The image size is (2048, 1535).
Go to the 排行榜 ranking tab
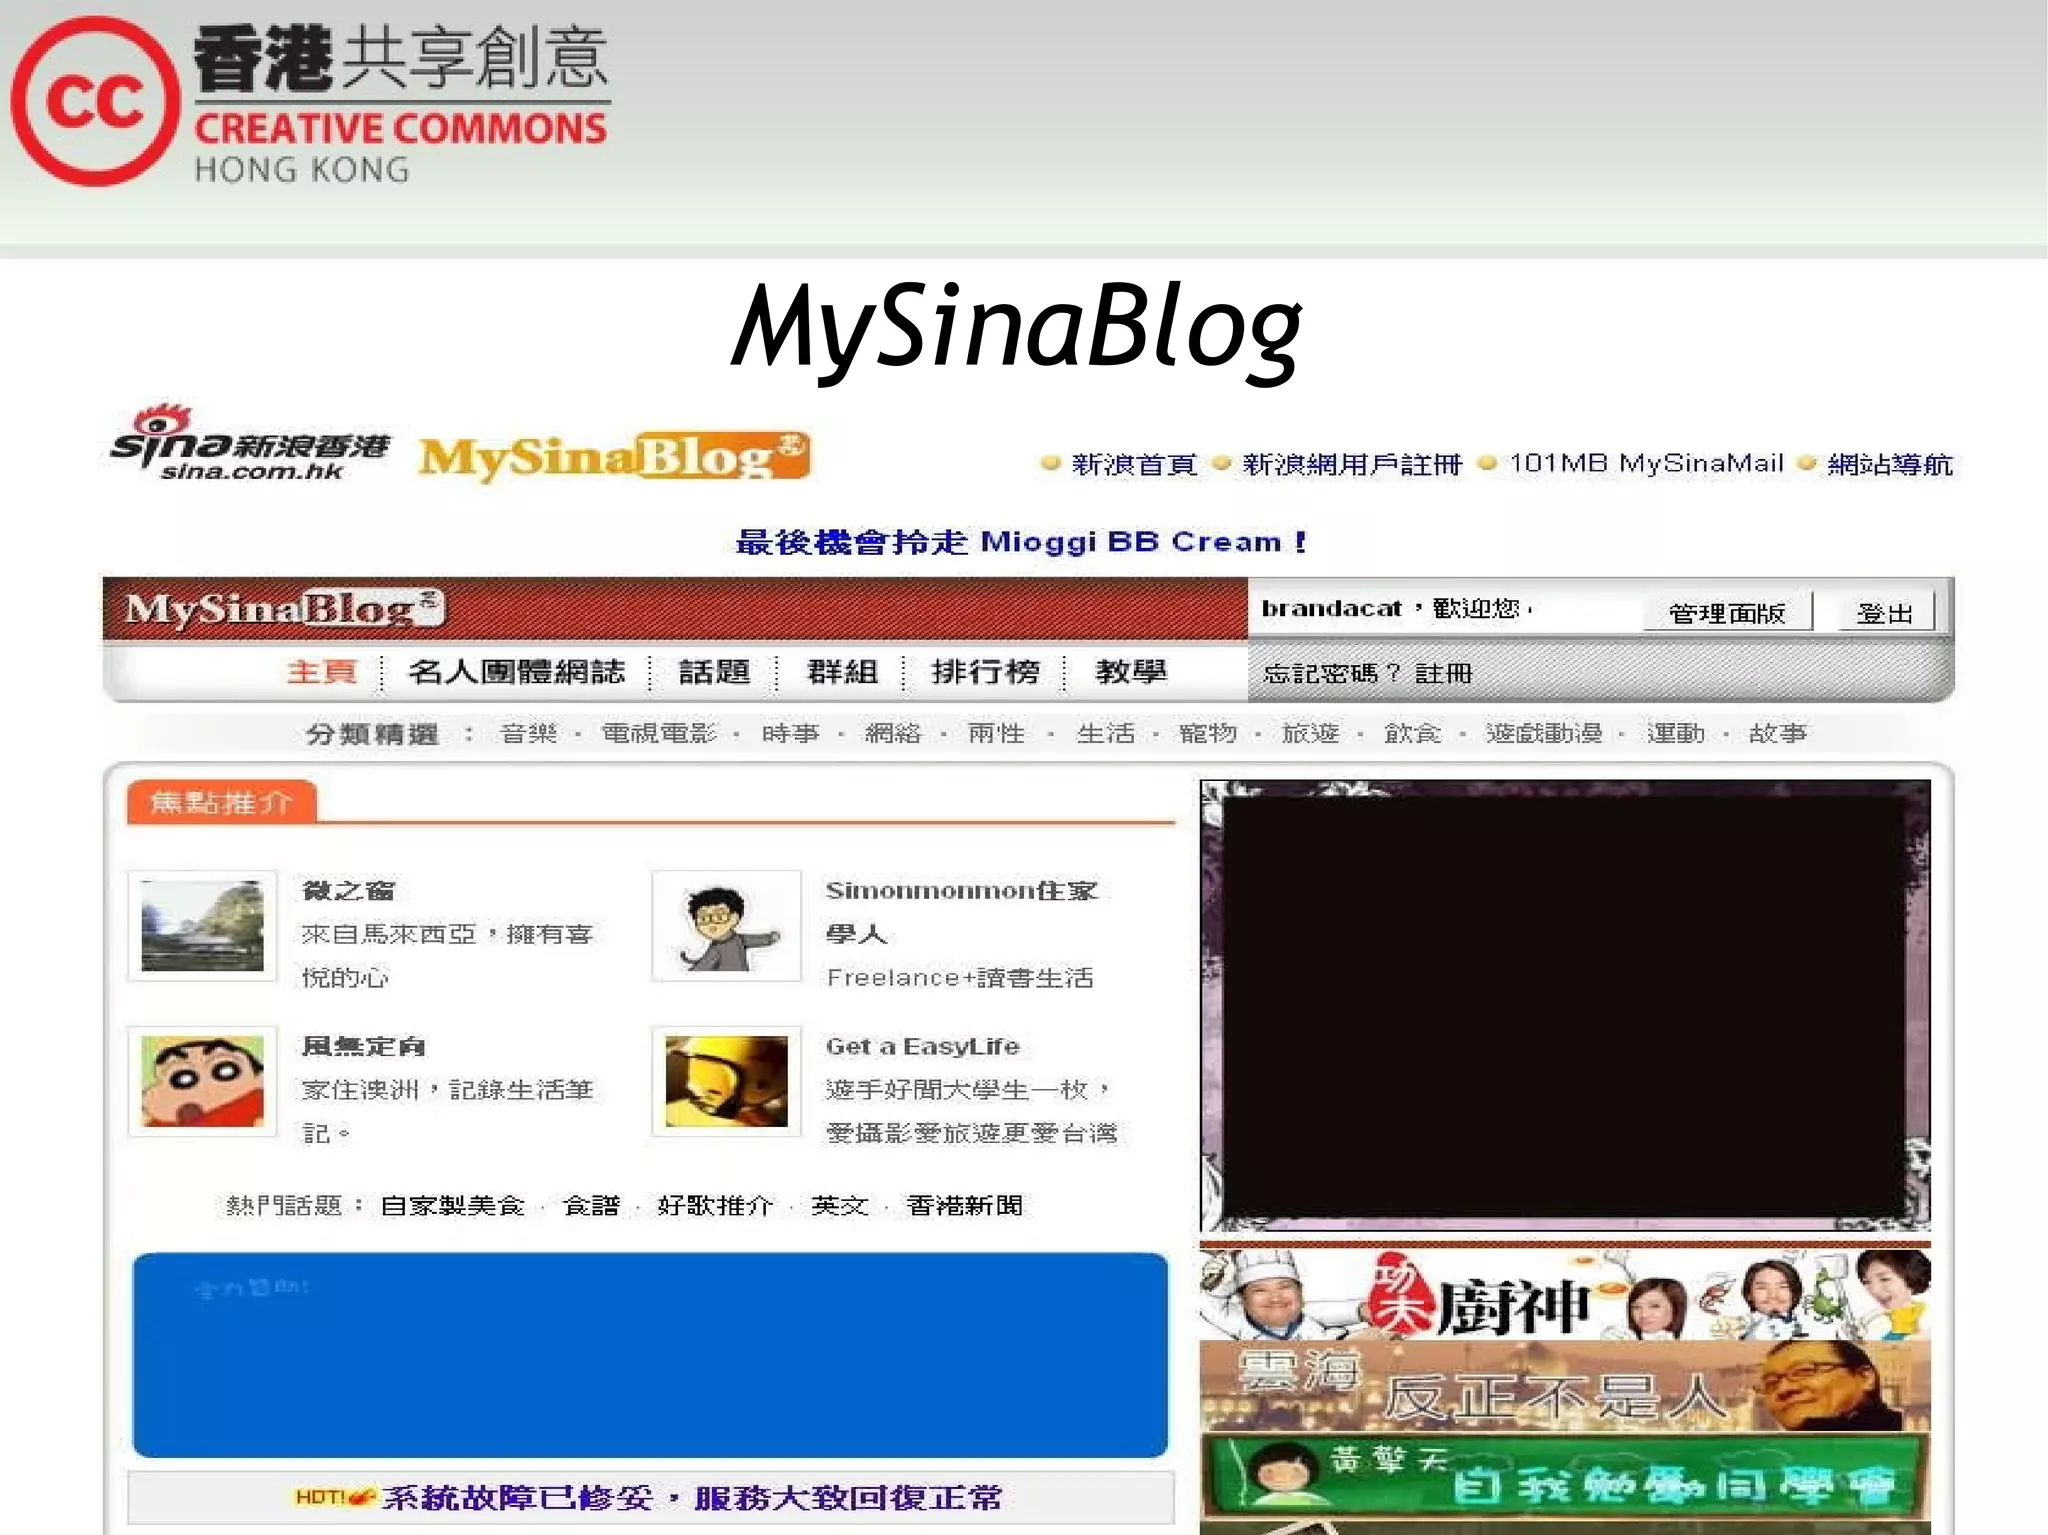[985, 672]
